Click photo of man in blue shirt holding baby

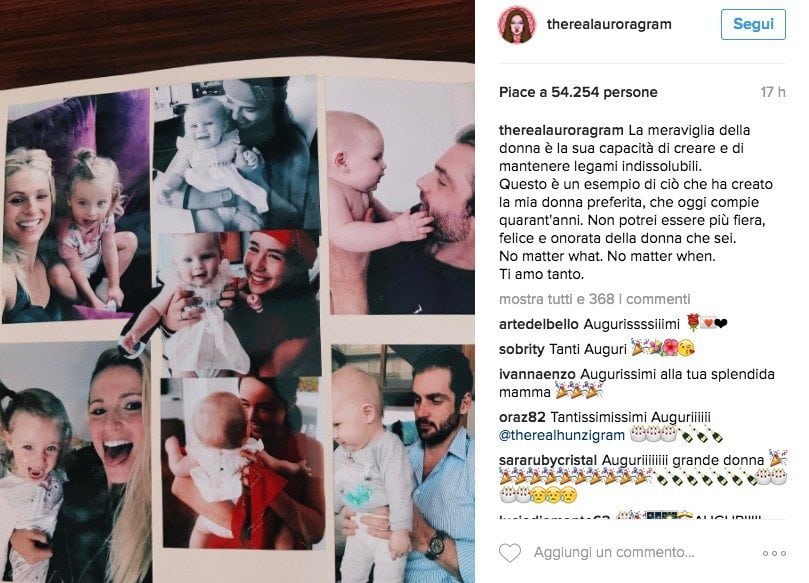tap(403, 463)
